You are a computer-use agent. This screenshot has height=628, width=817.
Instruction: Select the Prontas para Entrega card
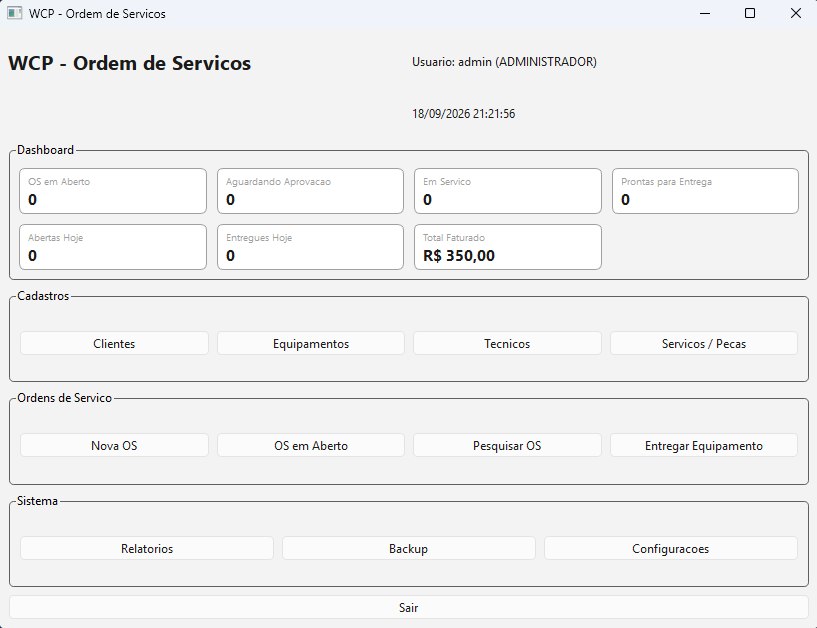coord(705,191)
